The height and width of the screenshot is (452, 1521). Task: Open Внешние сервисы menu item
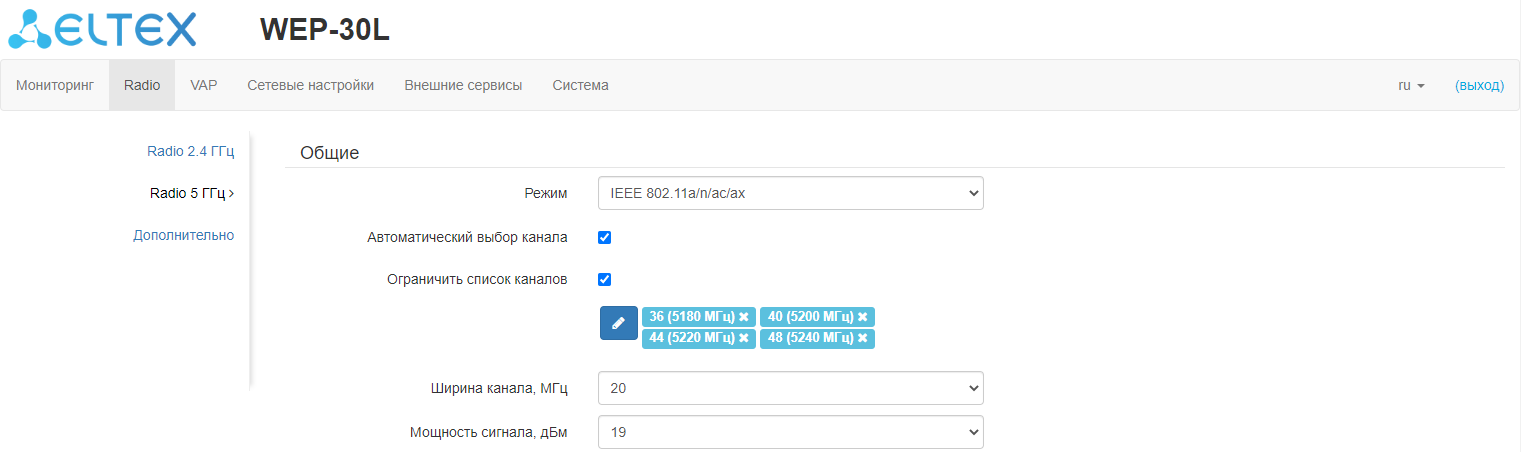click(463, 86)
